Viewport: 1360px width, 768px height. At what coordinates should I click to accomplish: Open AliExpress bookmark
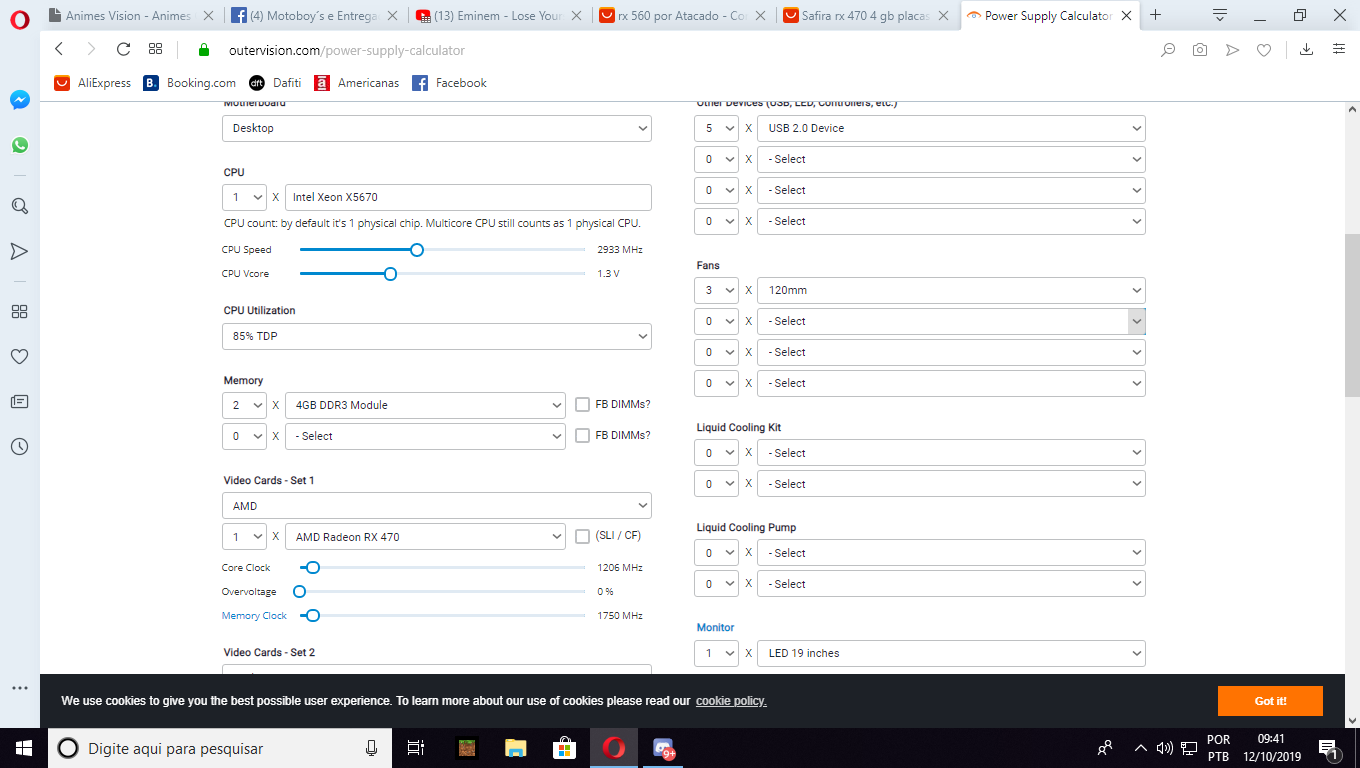tap(93, 83)
